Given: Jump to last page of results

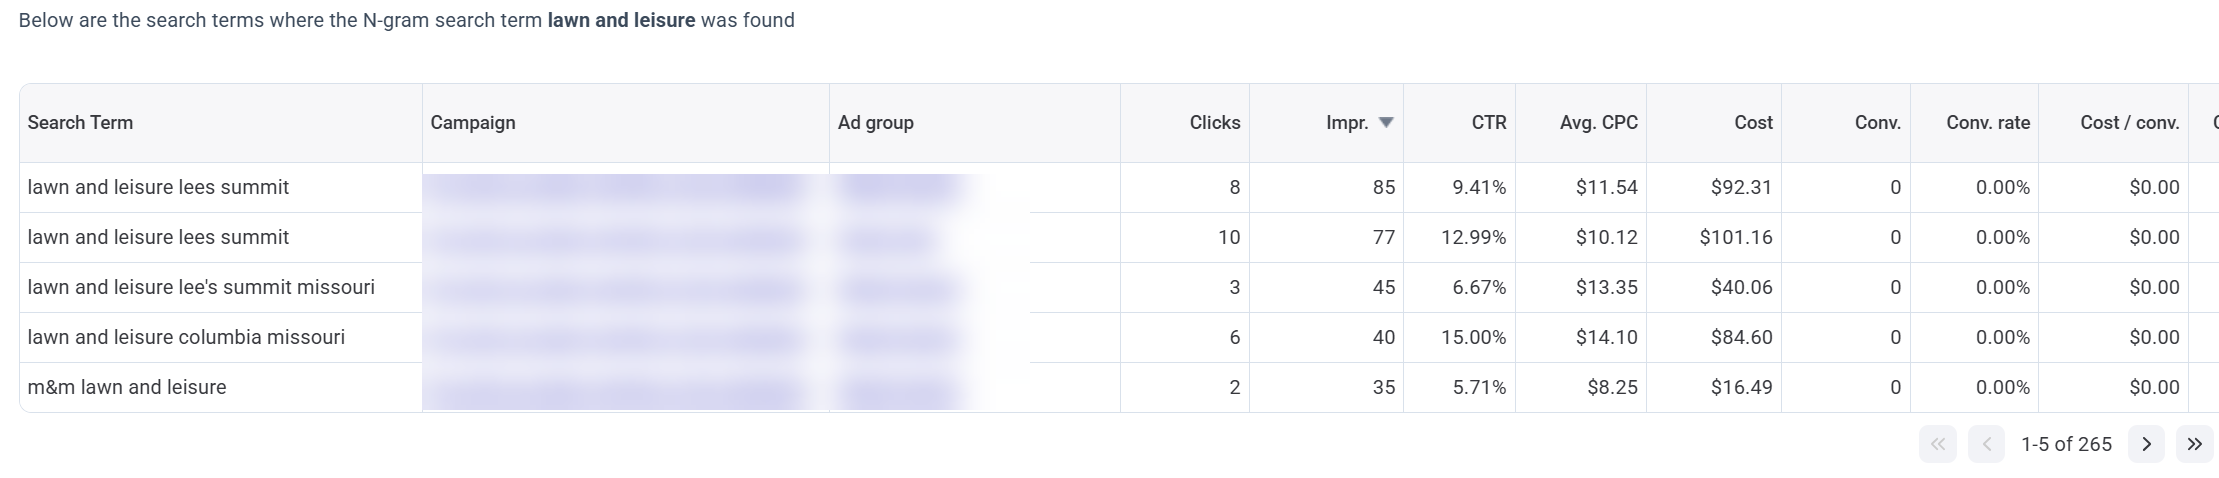Looking at the screenshot, I should click(2194, 444).
